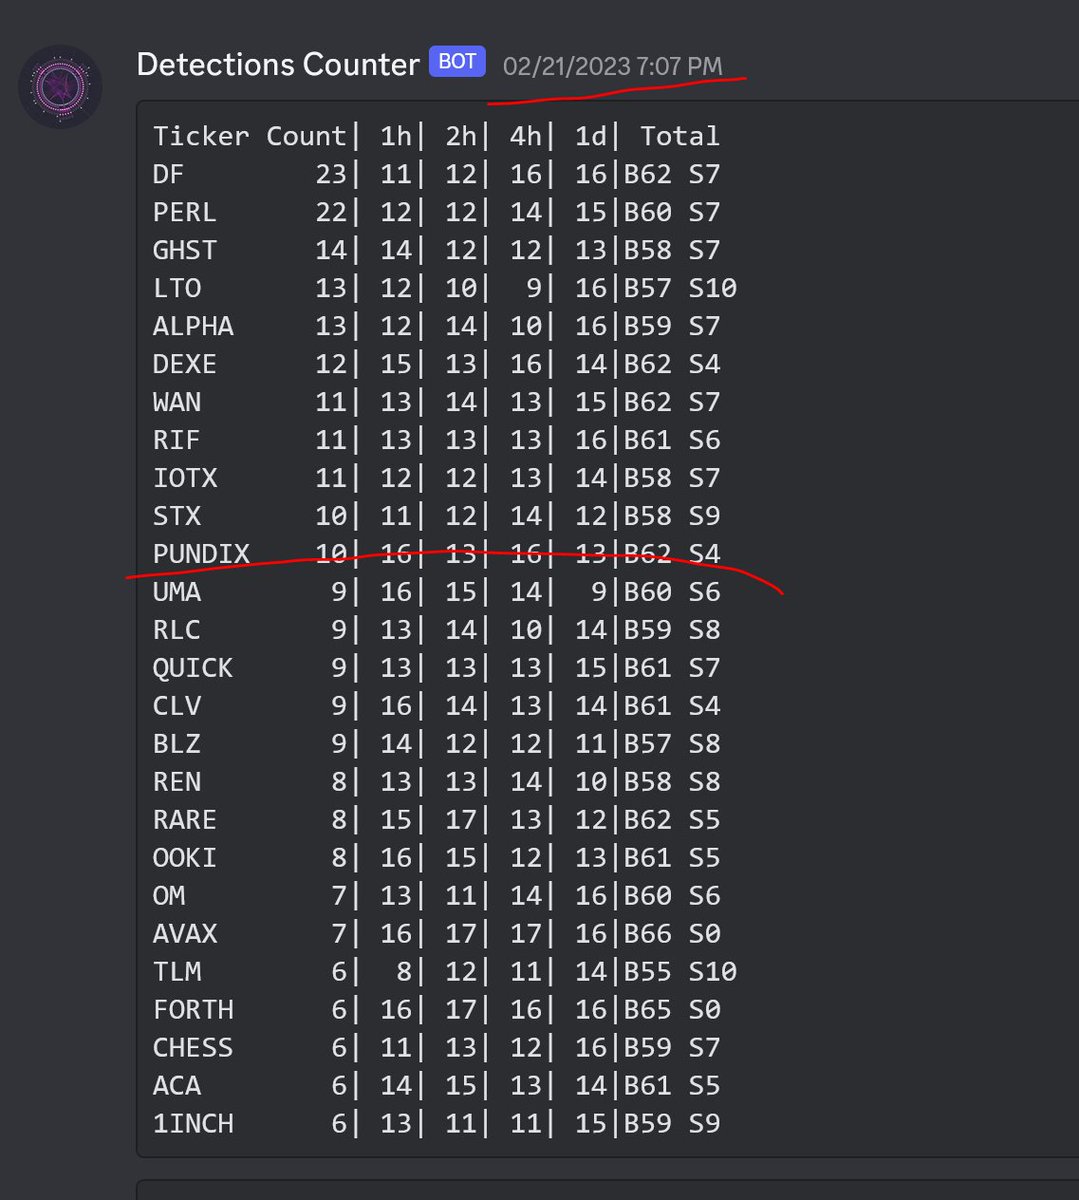Click the OOKI ticker name
The height and width of the screenshot is (1200, 1079).
pos(185,858)
